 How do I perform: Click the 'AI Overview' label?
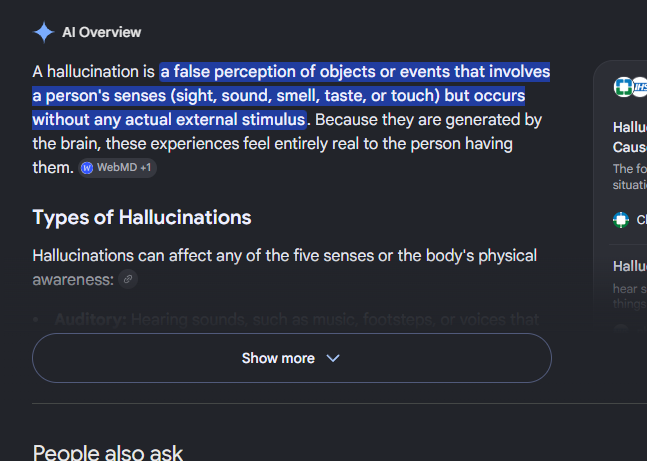102,32
